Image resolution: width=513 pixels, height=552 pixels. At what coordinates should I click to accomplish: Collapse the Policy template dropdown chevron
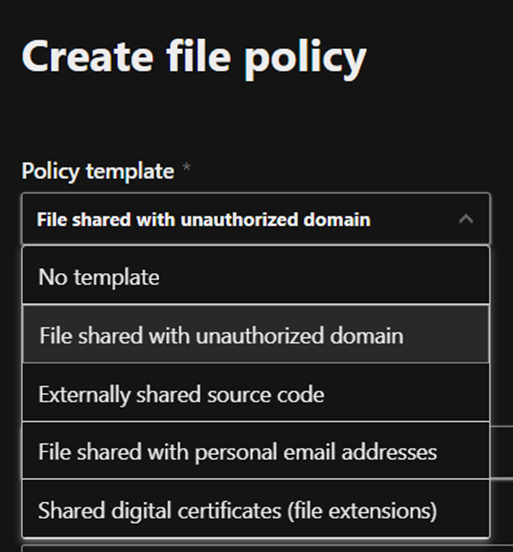[x=465, y=219]
